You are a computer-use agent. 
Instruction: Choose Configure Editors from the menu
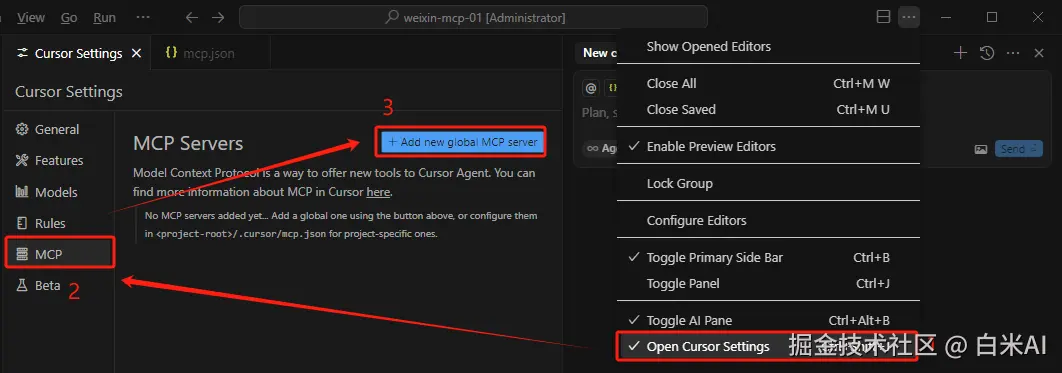coord(769,220)
